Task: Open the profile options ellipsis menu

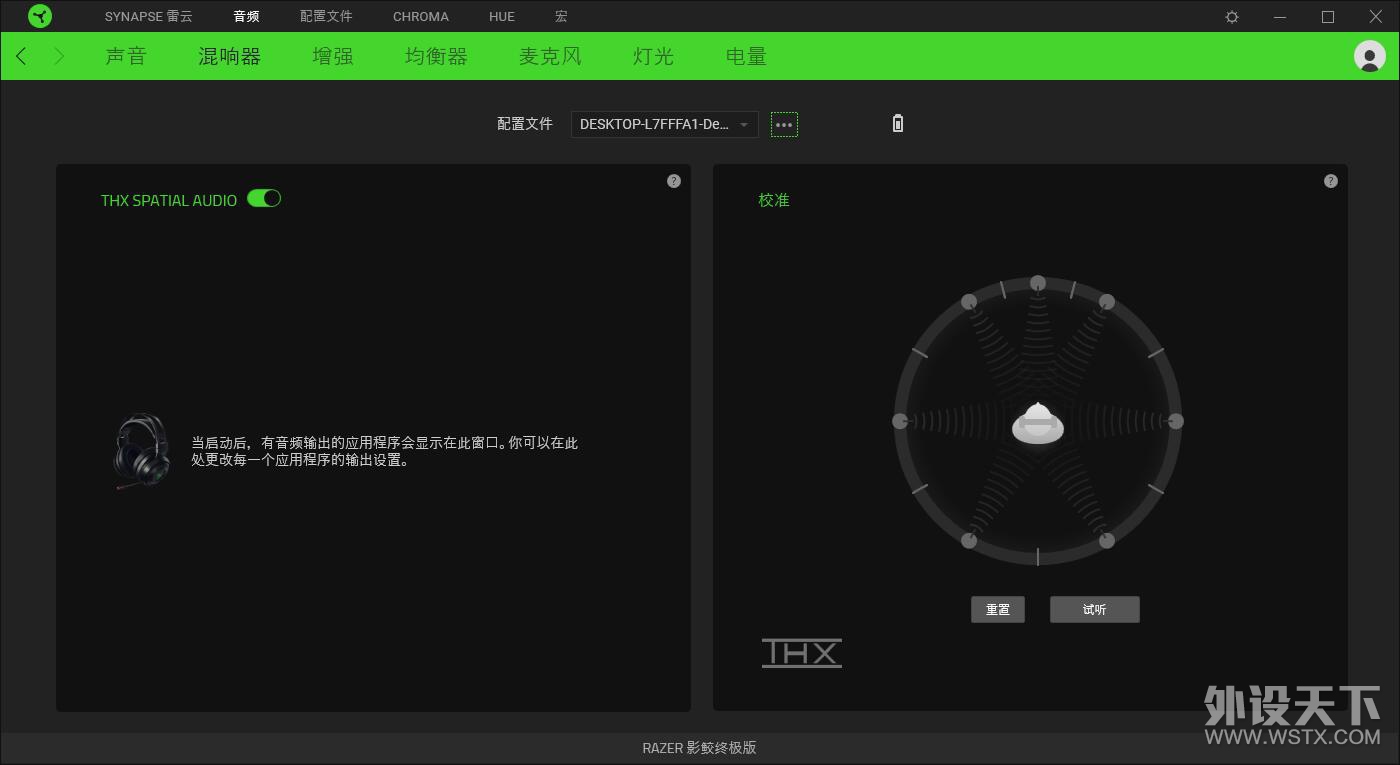Action: pos(784,125)
